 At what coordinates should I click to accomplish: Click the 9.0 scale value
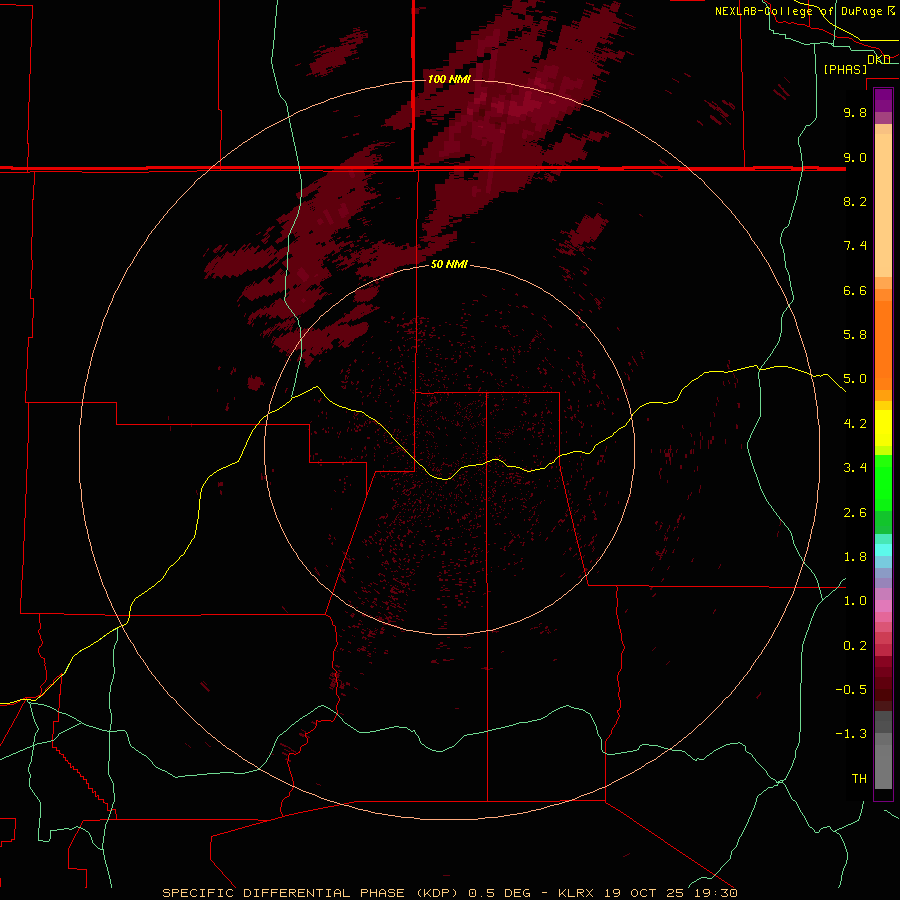[x=855, y=157]
